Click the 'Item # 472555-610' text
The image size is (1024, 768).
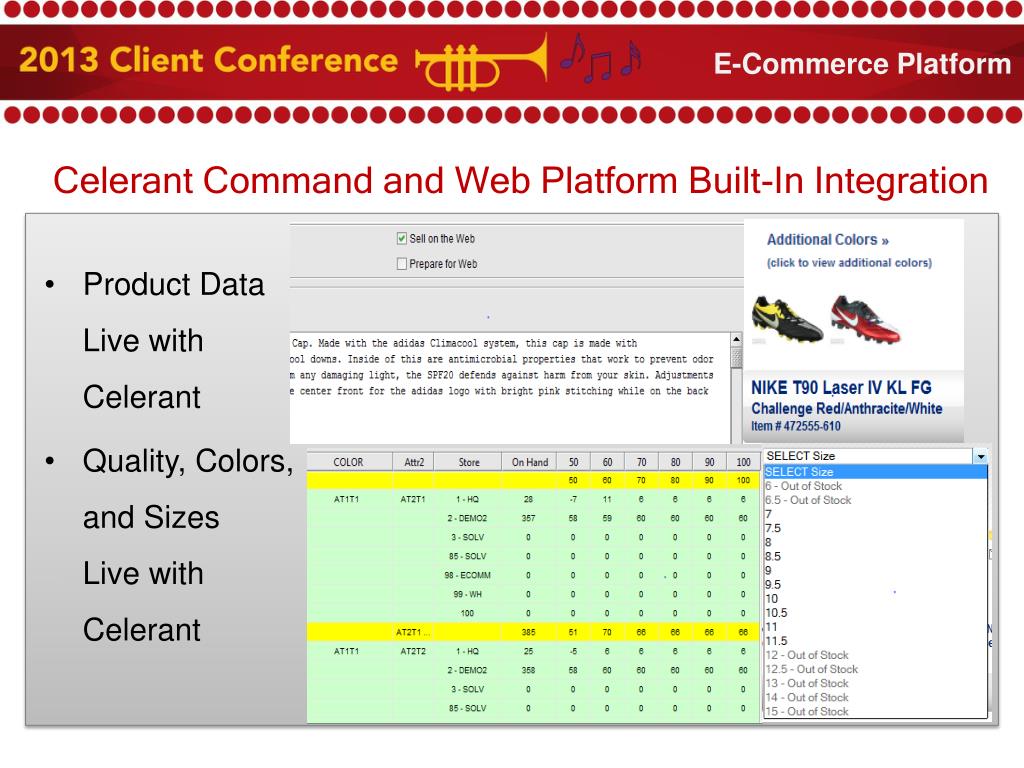coord(795,426)
